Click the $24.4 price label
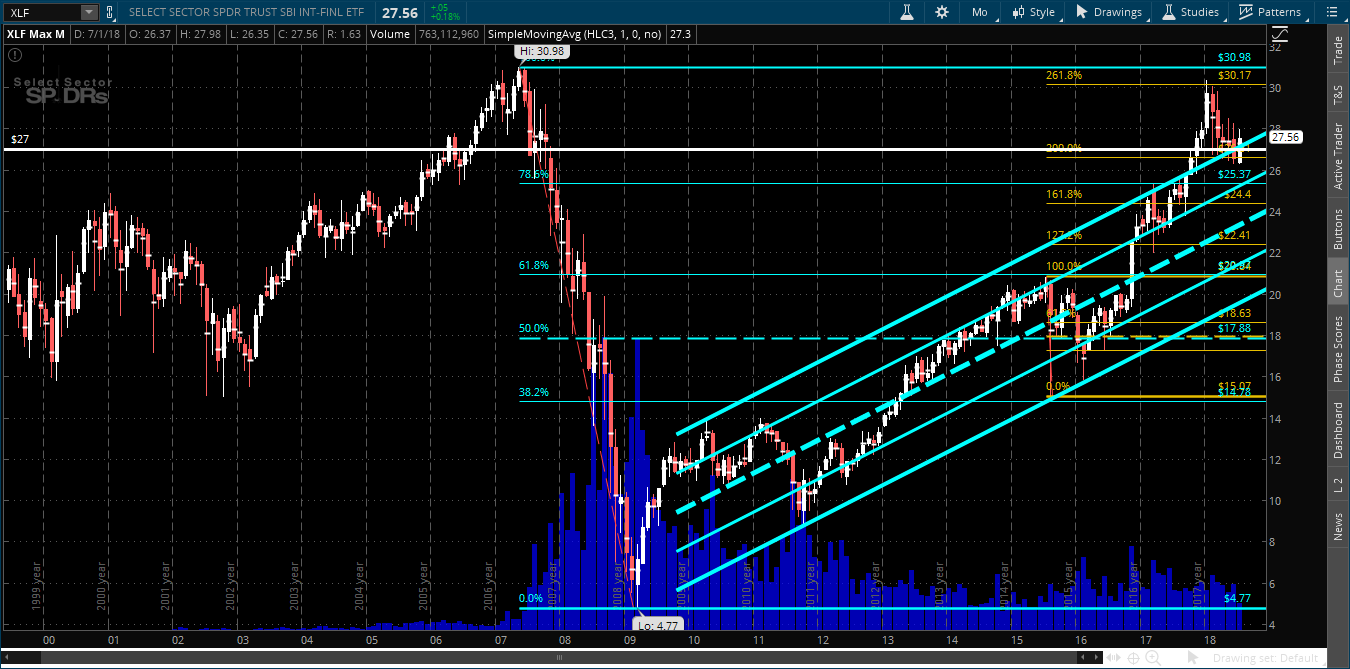This screenshot has height=669, width=1350. coord(1238,194)
